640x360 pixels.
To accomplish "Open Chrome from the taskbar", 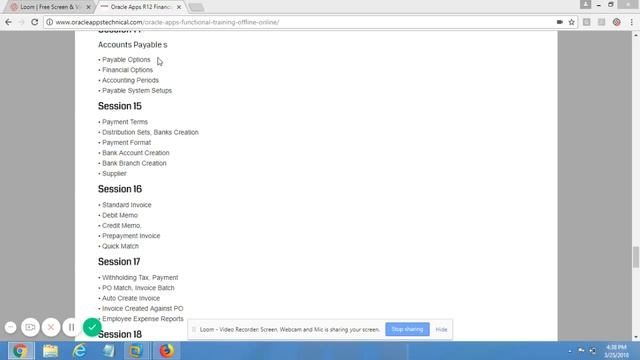I will click(20, 351).
